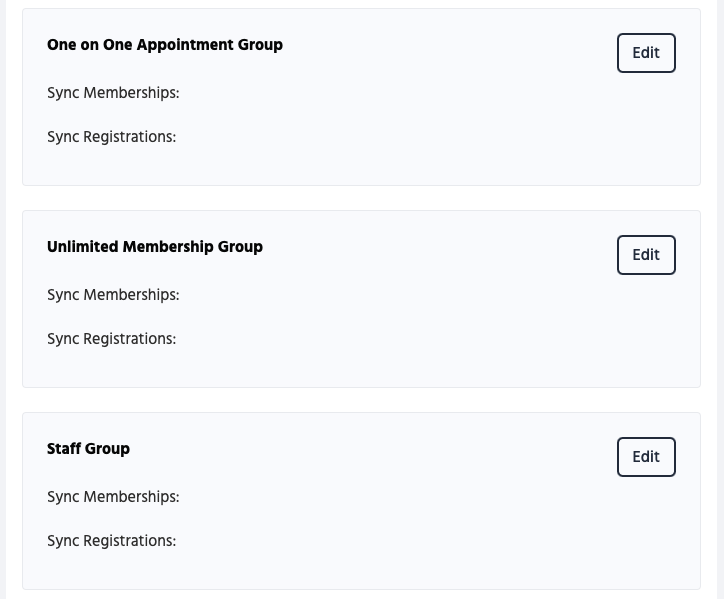Edit the Unlimited Membership Group
This screenshot has height=599, width=724.
tap(646, 255)
